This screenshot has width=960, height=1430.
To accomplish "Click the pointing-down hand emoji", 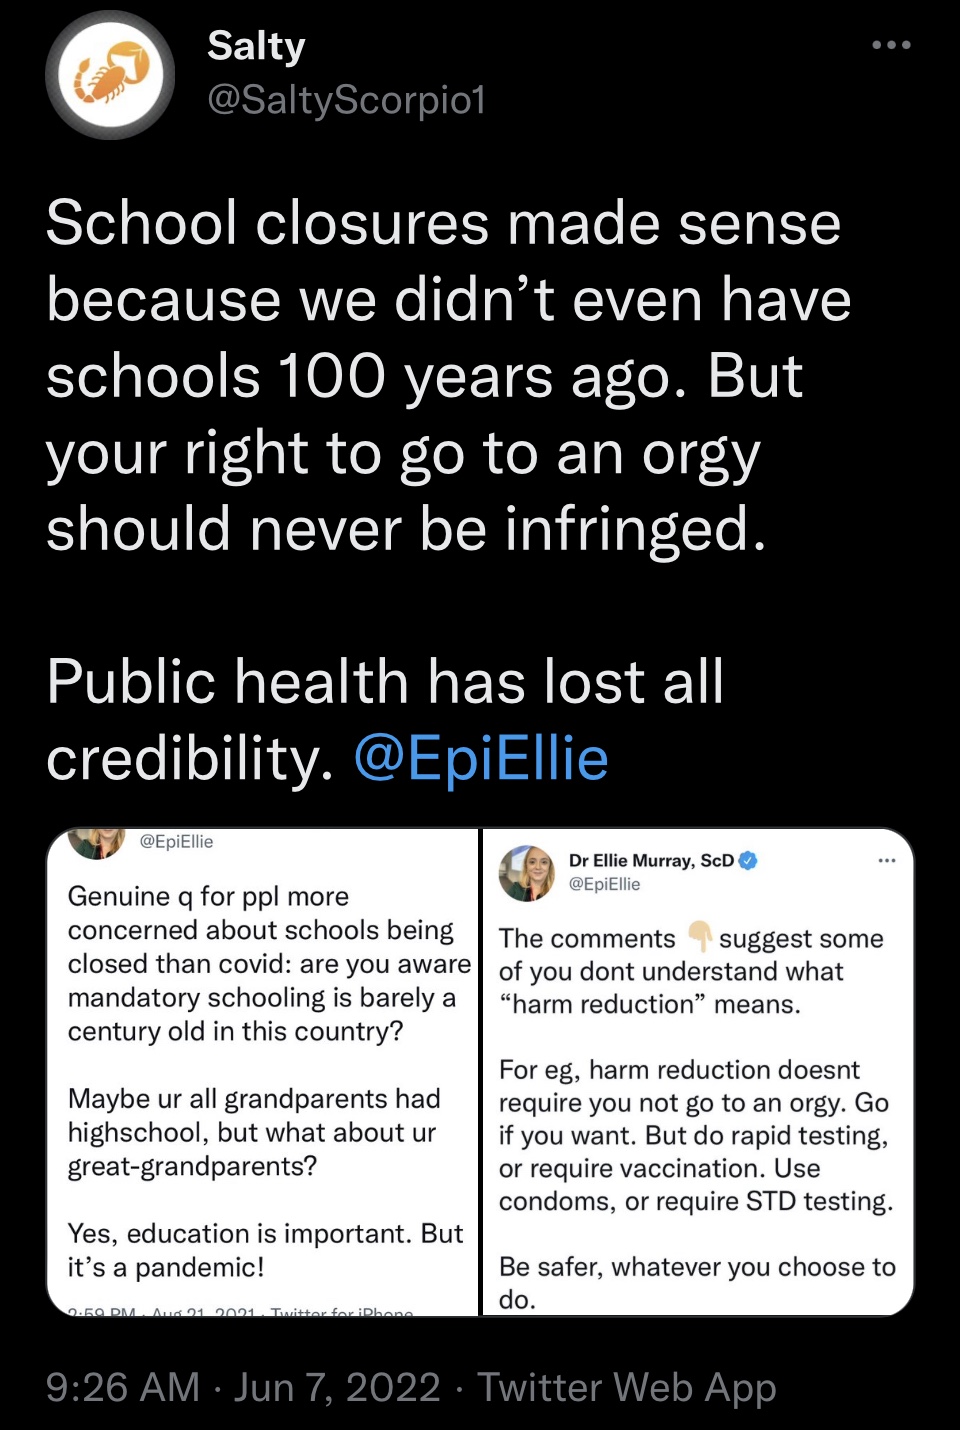I will click(x=699, y=937).
